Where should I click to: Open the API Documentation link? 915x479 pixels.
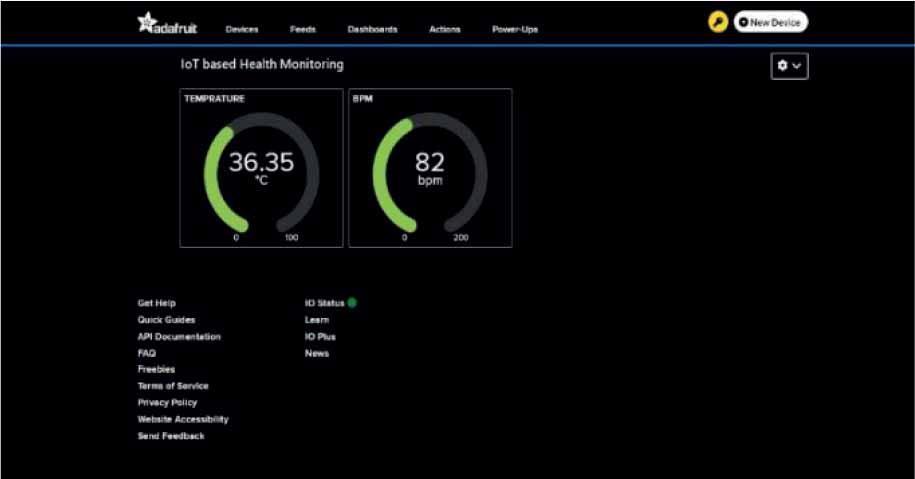[x=179, y=337]
